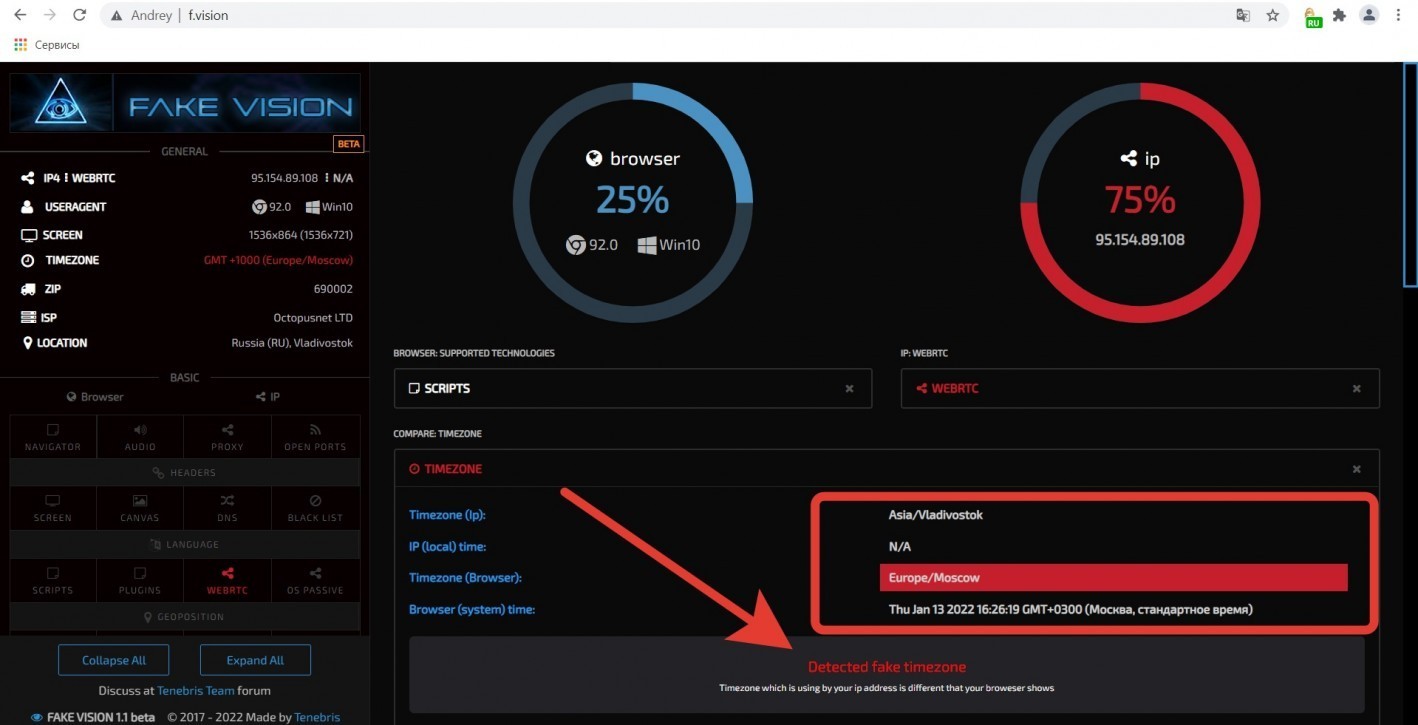Open the AUDIO check tile
Screen dimensions: 1418x725
click(x=140, y=438)
